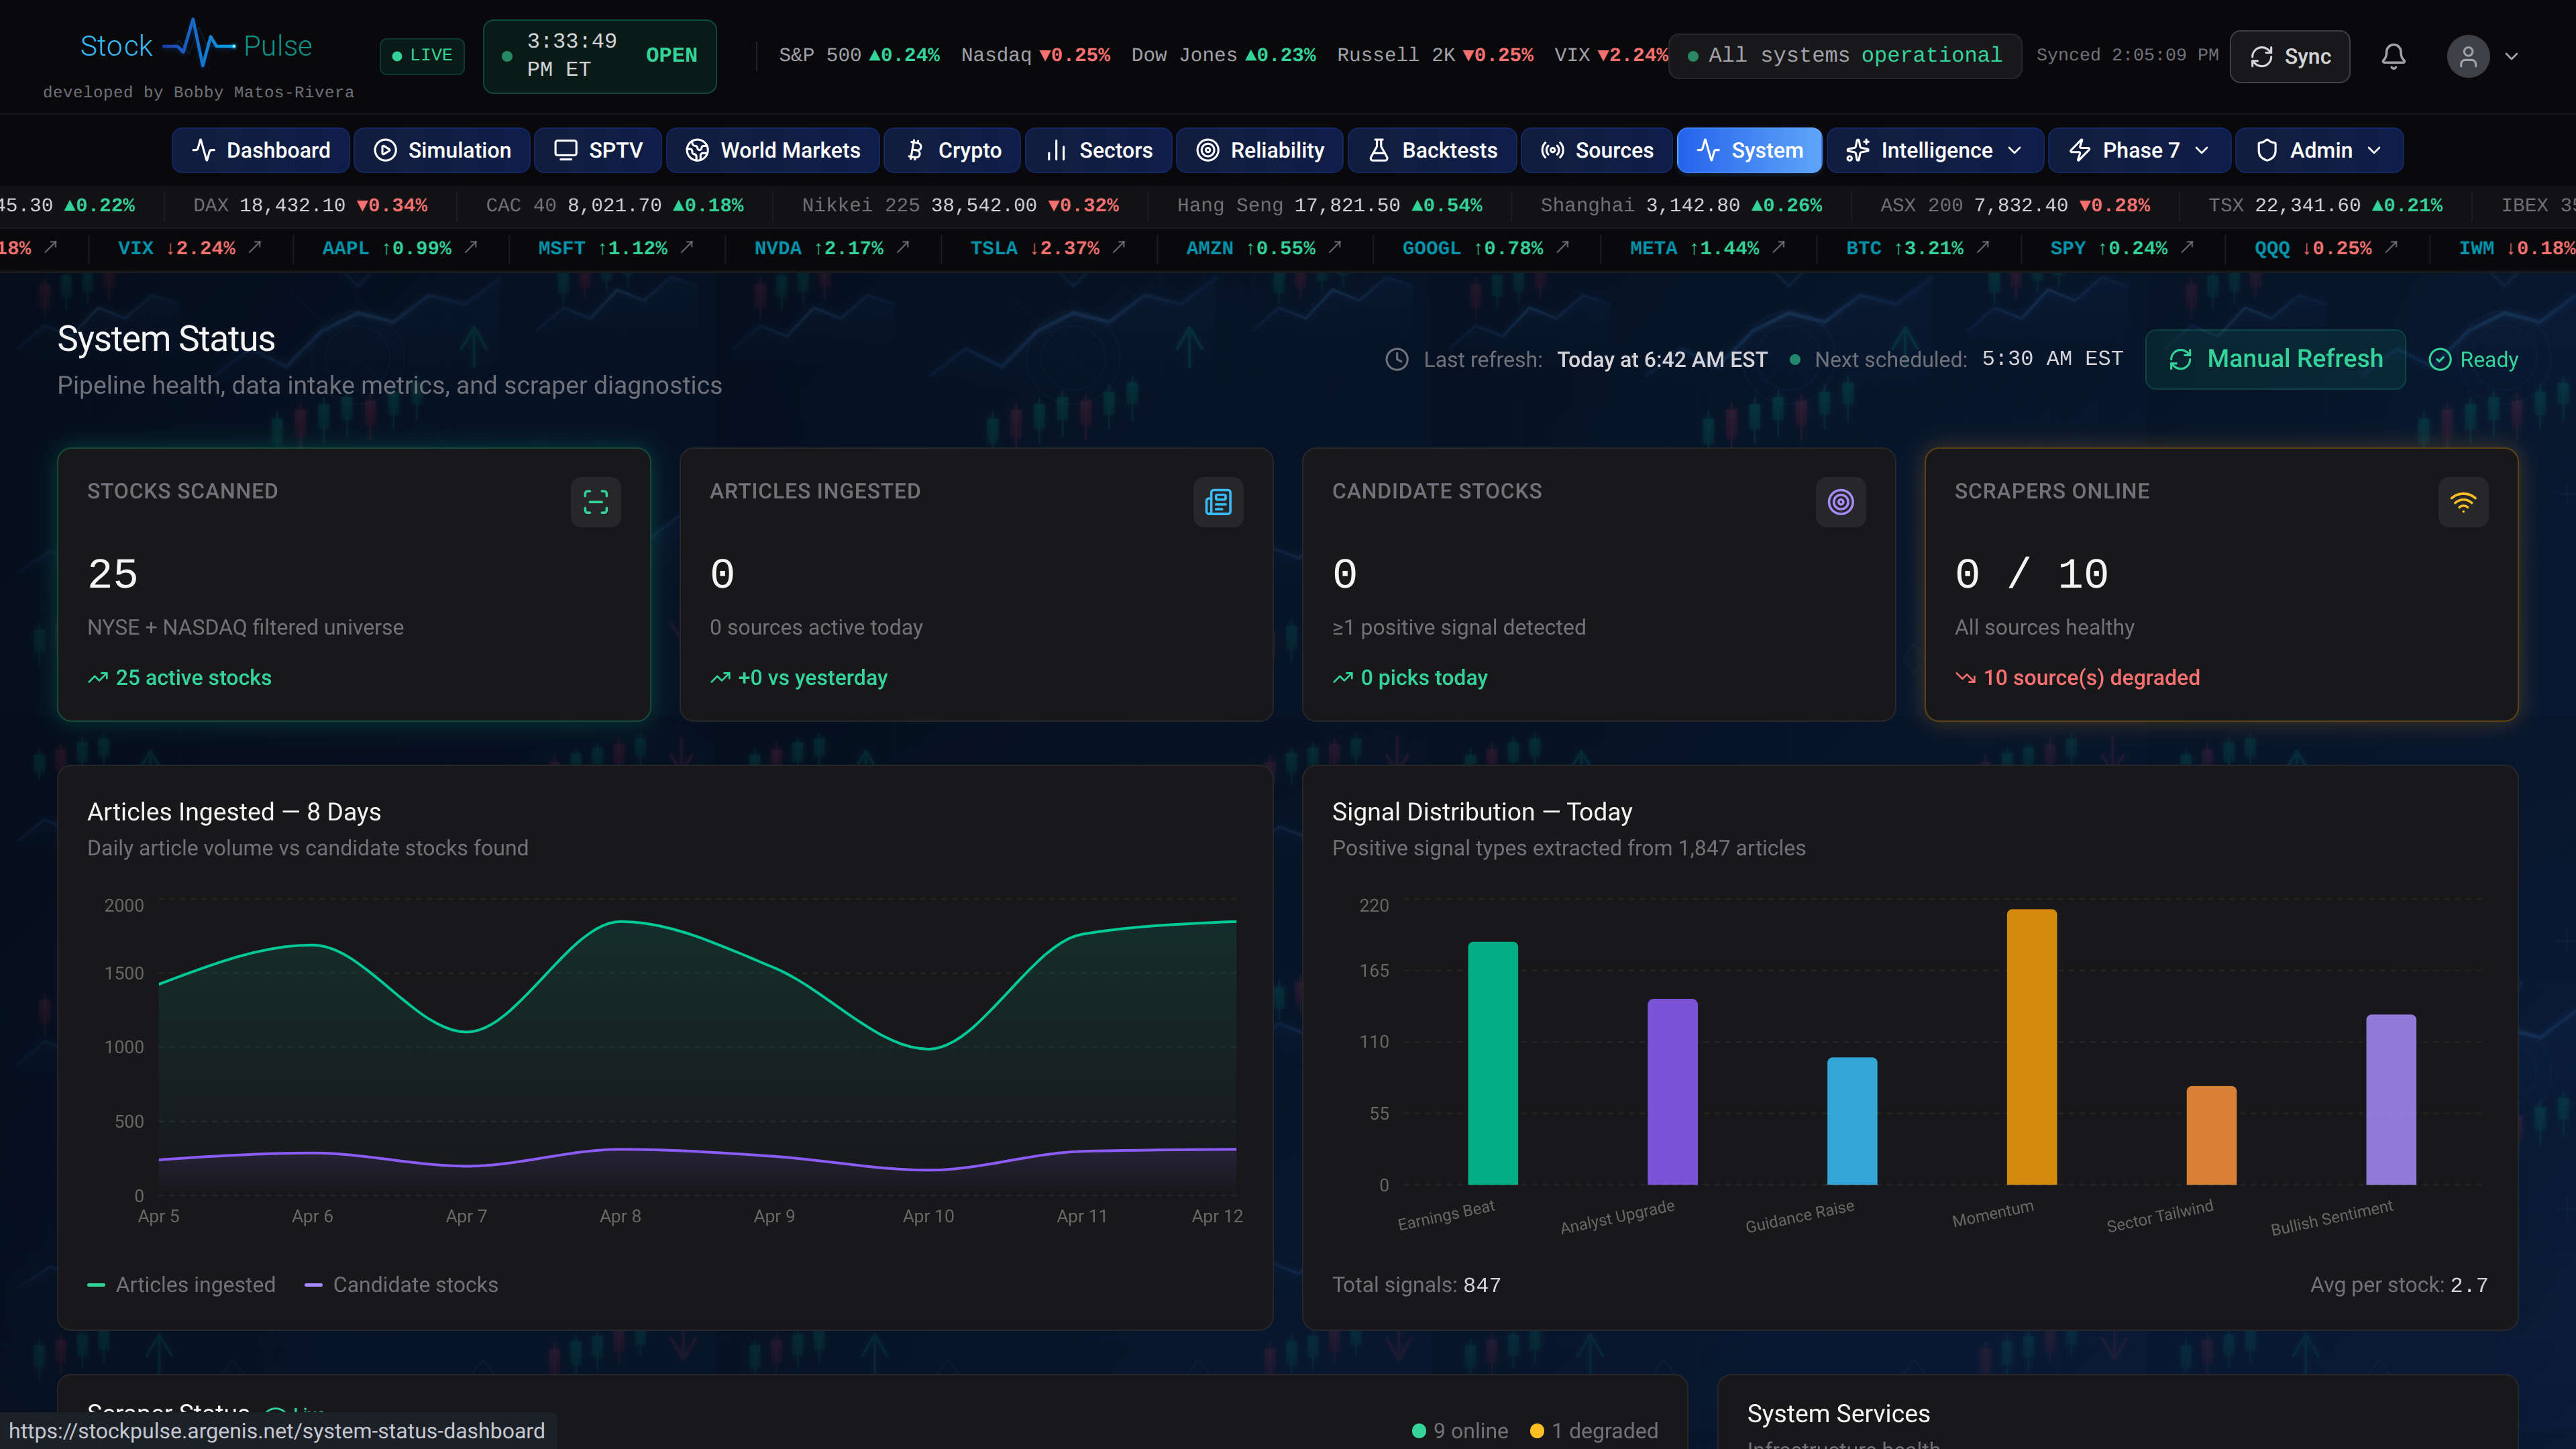The width and height of the screenshot is (2576, 1449).
Task: Switch to the Simulation tab
Action: coord(442,150)
